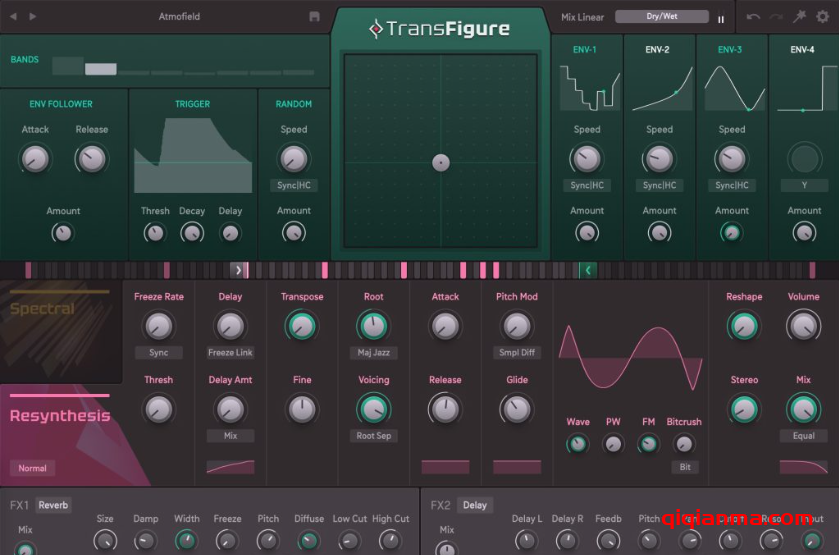This screenshot has height=555, width=839.
Task: Open the Normal mode dropdown
Action: tap(32, 468)
